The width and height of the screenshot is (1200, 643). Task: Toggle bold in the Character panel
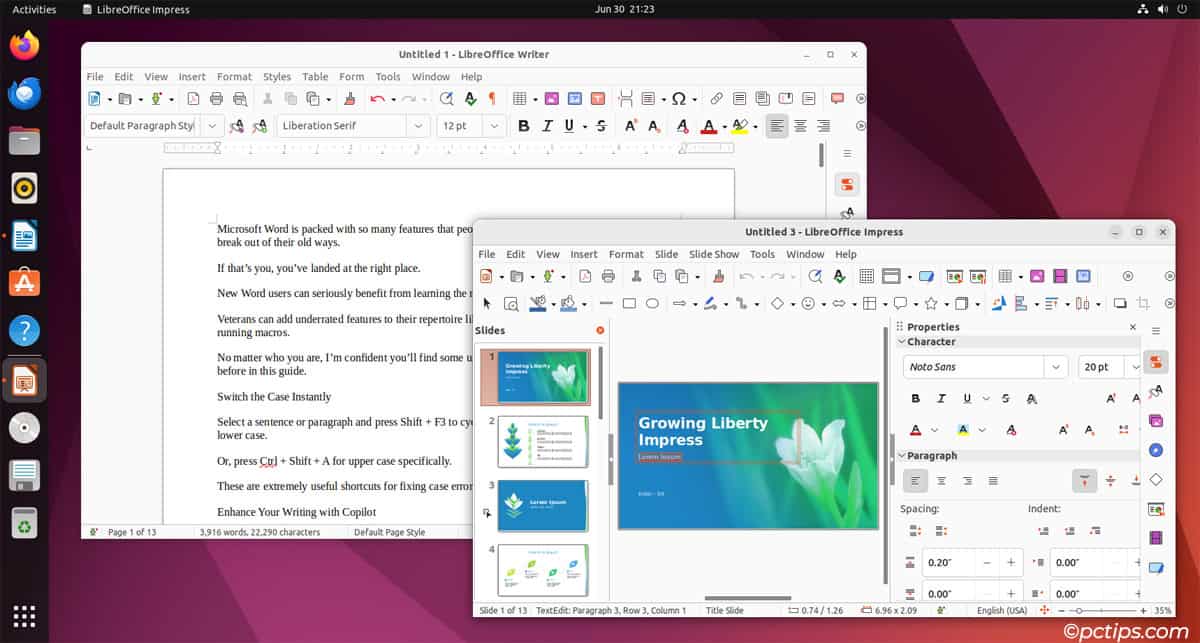(x=915, y=397)
